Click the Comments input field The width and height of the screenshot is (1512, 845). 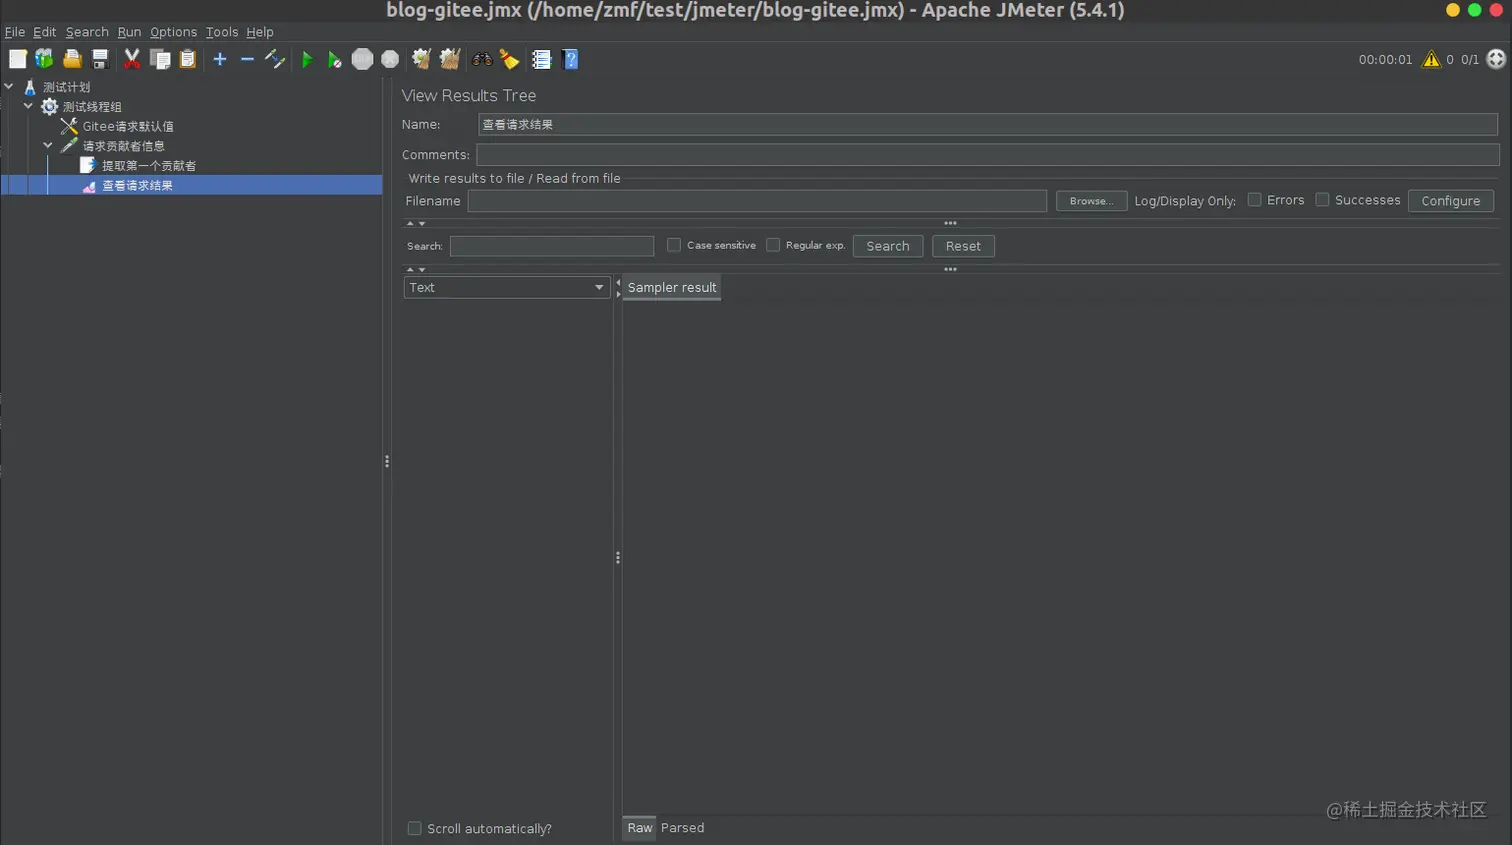tap(987, 155)
